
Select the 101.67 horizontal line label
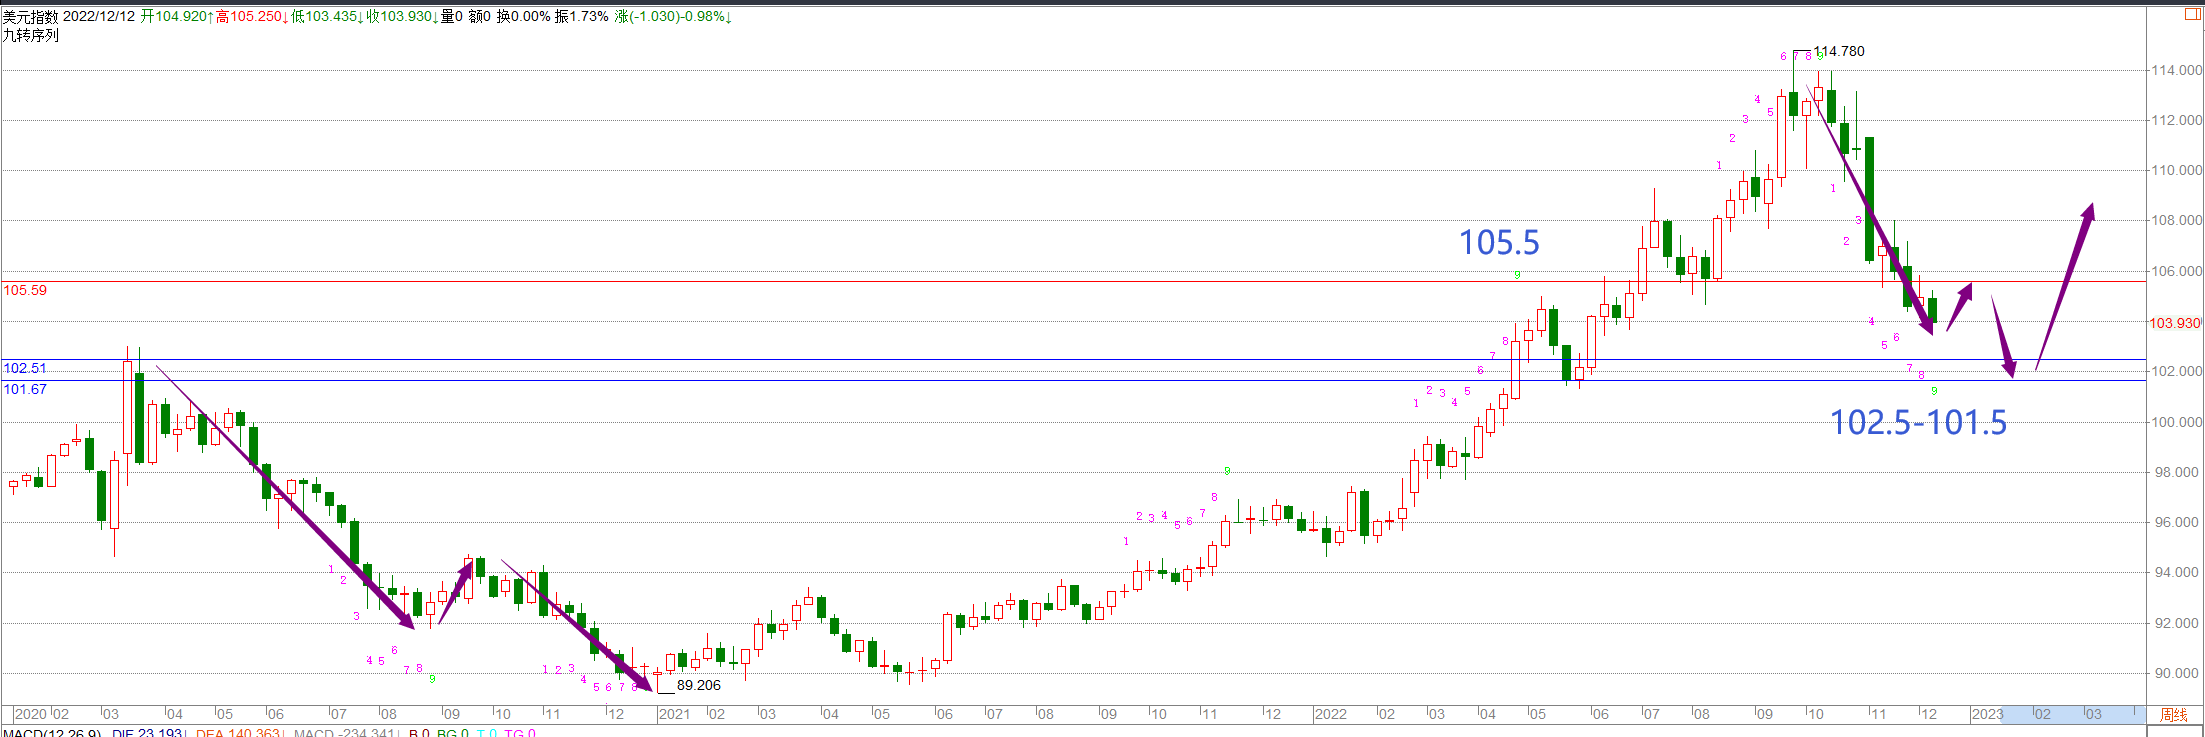[25, 389]
